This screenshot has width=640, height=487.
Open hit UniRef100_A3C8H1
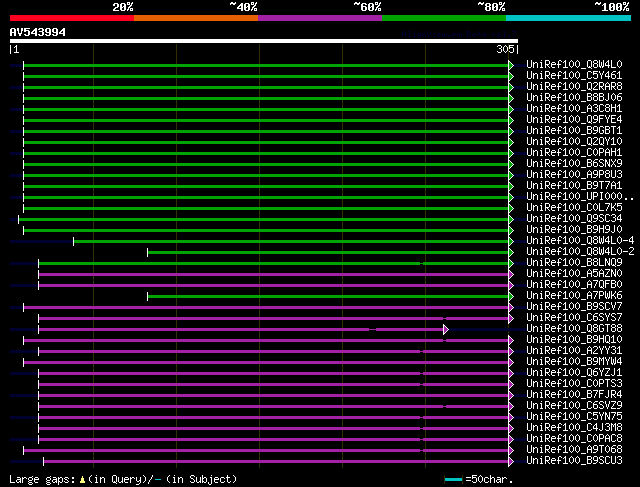(x=574, y=109)
